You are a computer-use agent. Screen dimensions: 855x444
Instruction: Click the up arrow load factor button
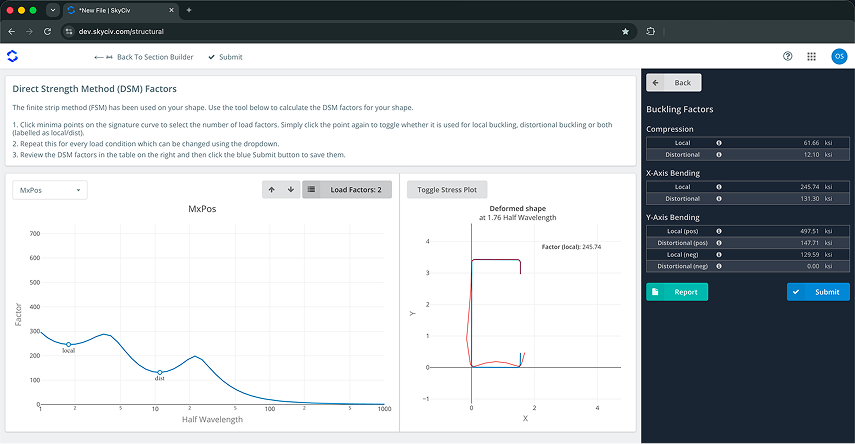point(272,190)
